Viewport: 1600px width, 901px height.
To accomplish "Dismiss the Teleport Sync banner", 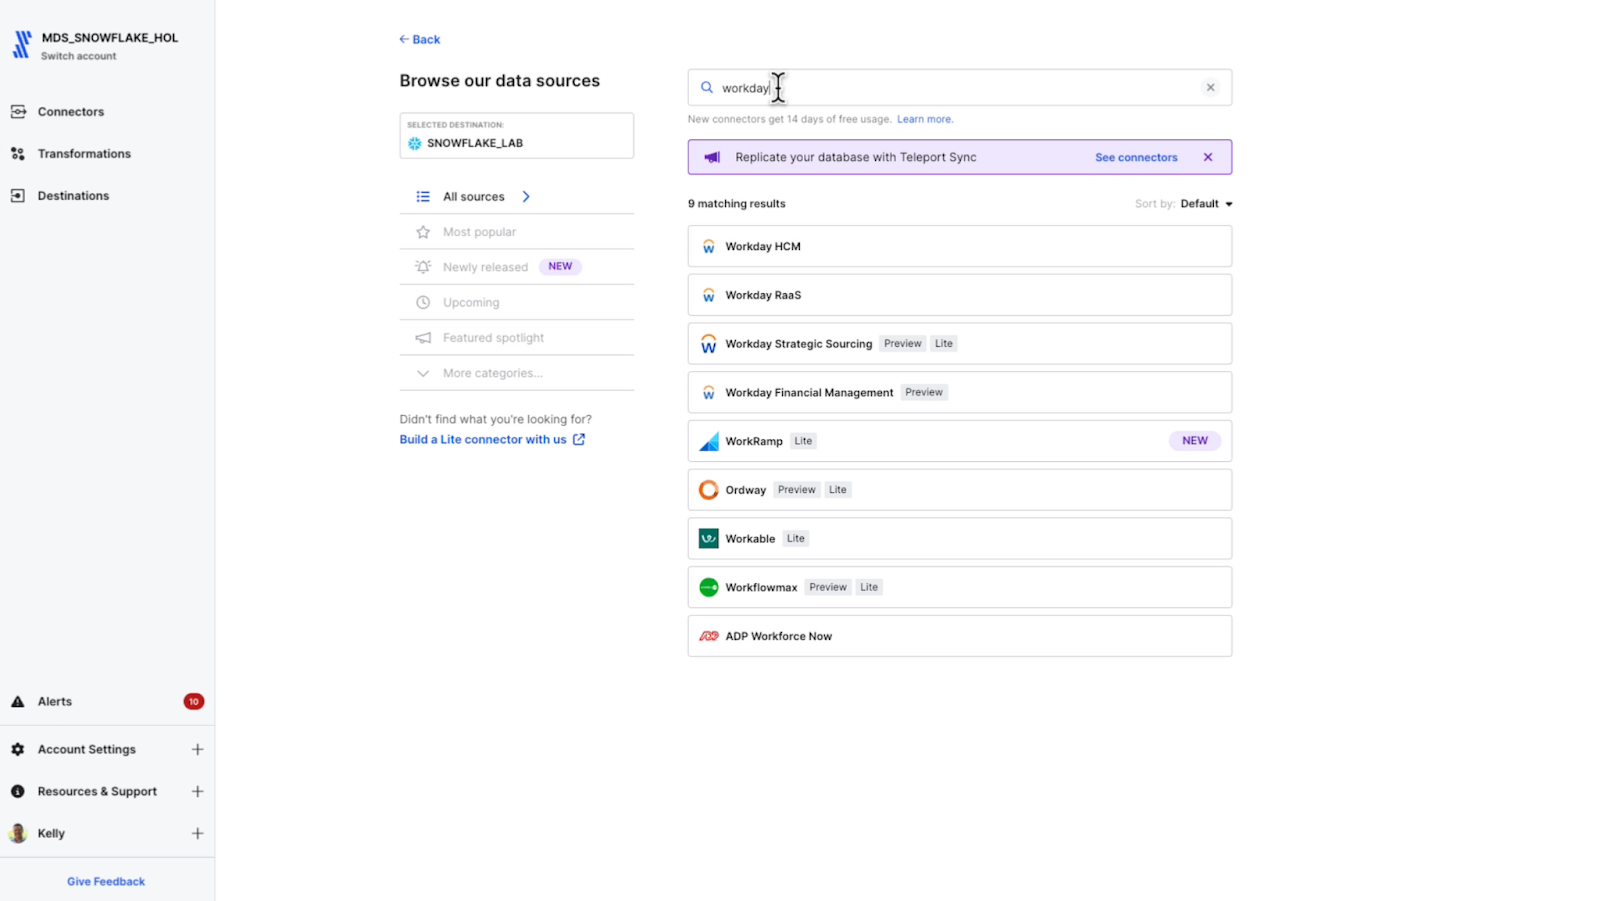I will coord(1208,157).
